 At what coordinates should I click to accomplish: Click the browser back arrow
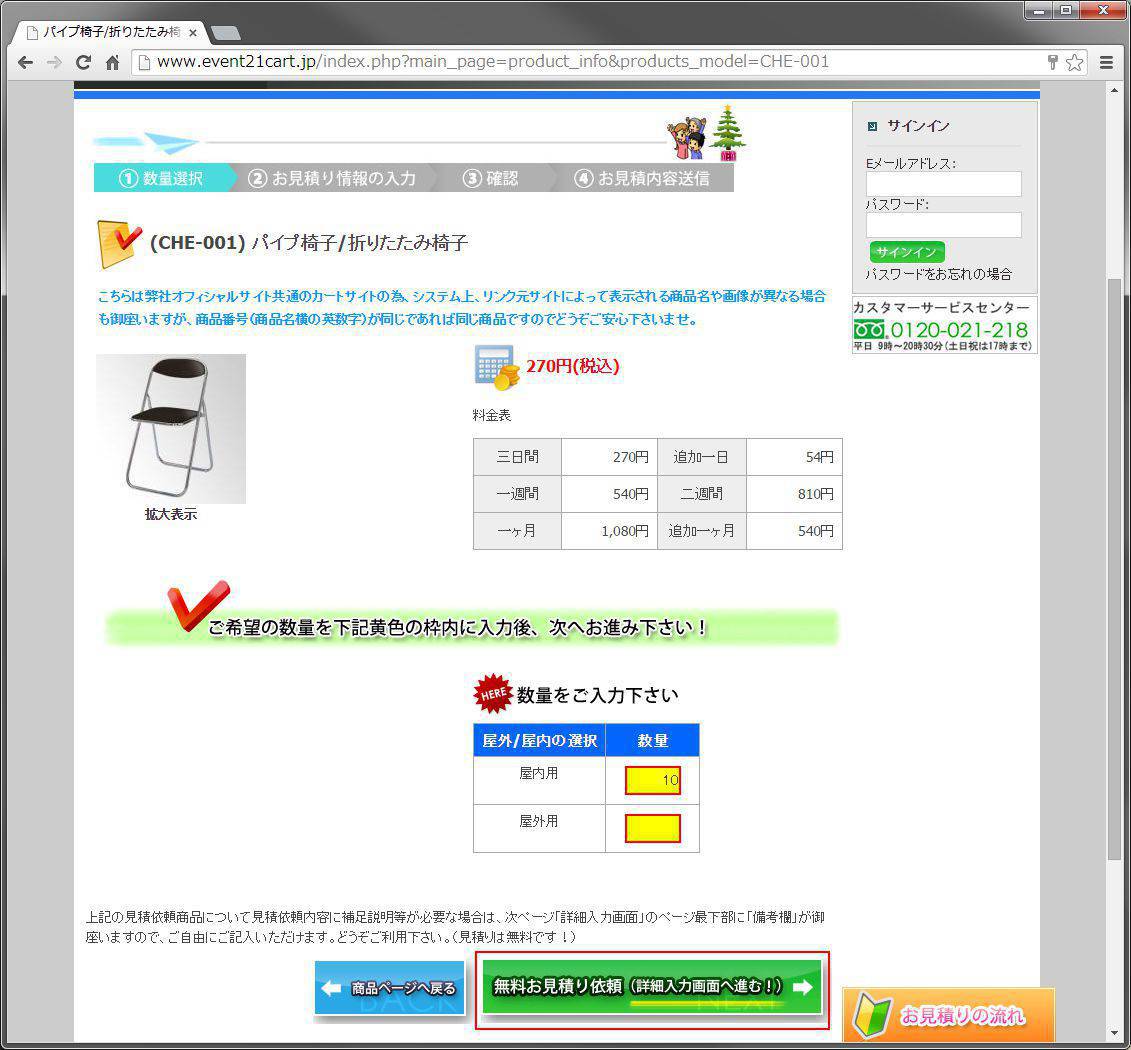tap(25, 62)
